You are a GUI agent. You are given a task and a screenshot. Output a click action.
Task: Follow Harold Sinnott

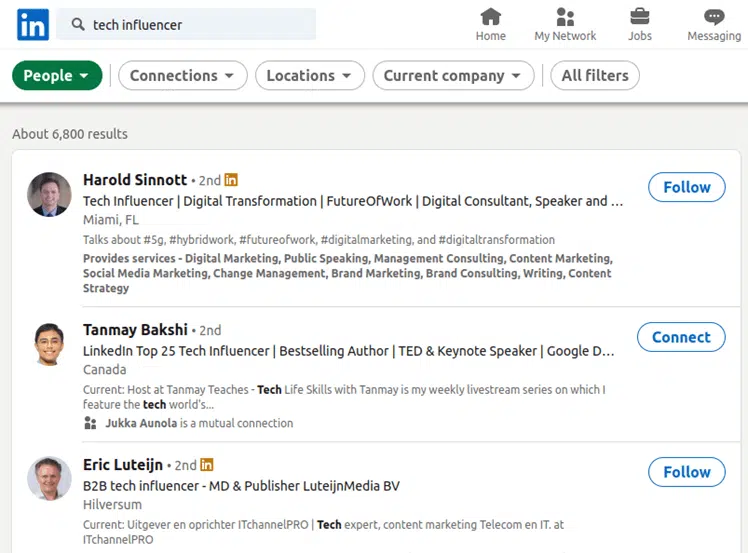(686, 187)
